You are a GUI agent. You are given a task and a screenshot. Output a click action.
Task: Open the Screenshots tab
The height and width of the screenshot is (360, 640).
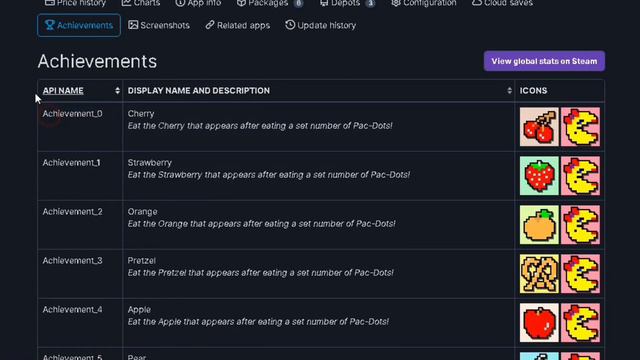tap(159, 25)
